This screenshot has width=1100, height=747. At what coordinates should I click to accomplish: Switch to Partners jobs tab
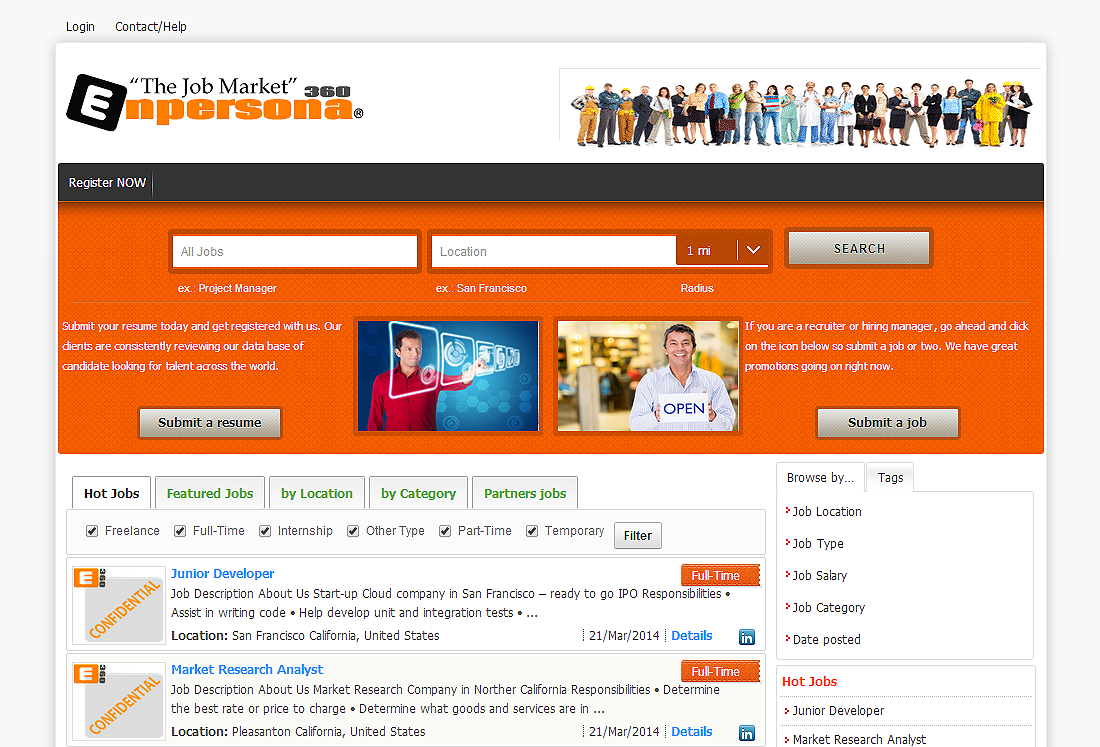(525, 493)
